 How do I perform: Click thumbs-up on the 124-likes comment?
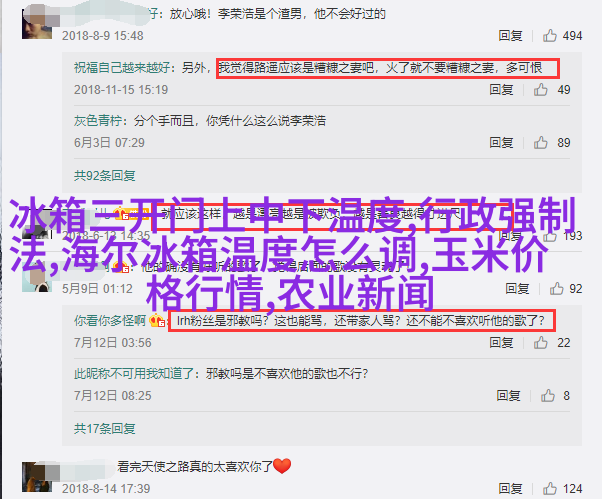(x=549, y=489)
